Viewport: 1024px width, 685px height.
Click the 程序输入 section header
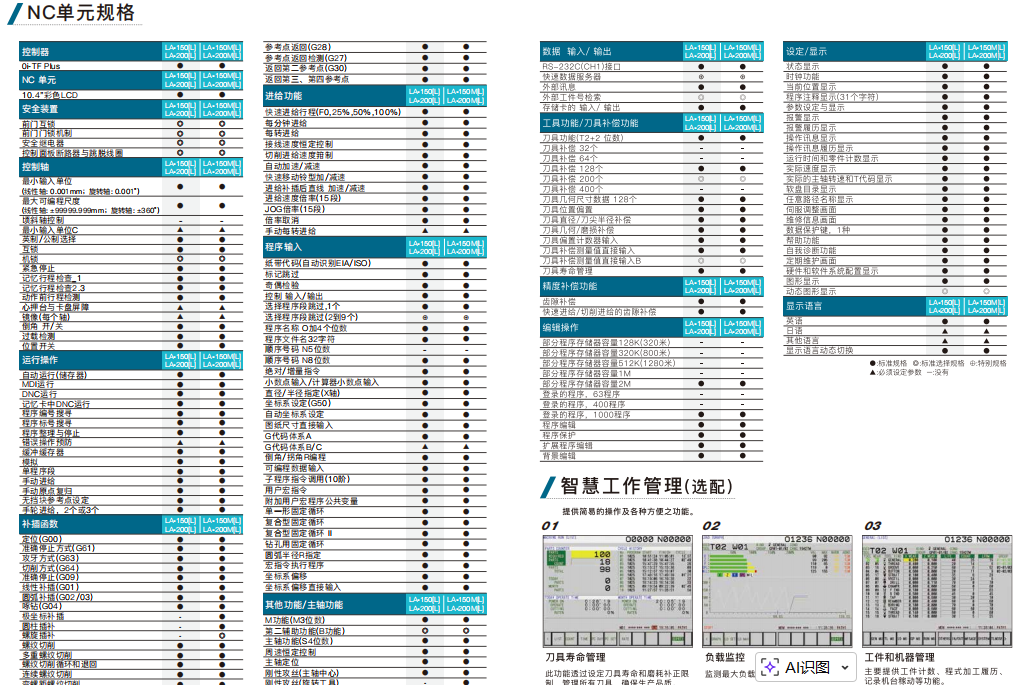pyautogui.click(x=284, y=246)
